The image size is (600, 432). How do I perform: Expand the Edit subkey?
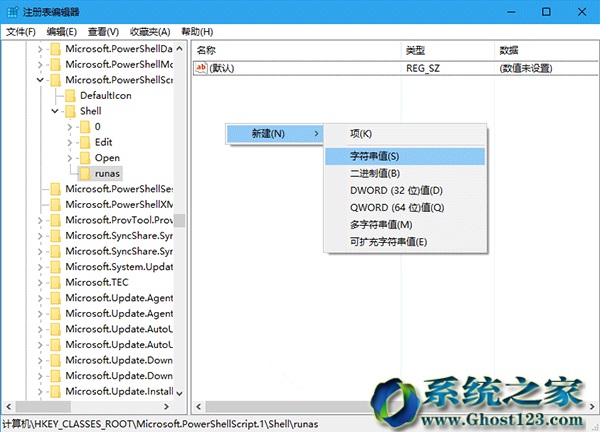click(x=69, y=143)
